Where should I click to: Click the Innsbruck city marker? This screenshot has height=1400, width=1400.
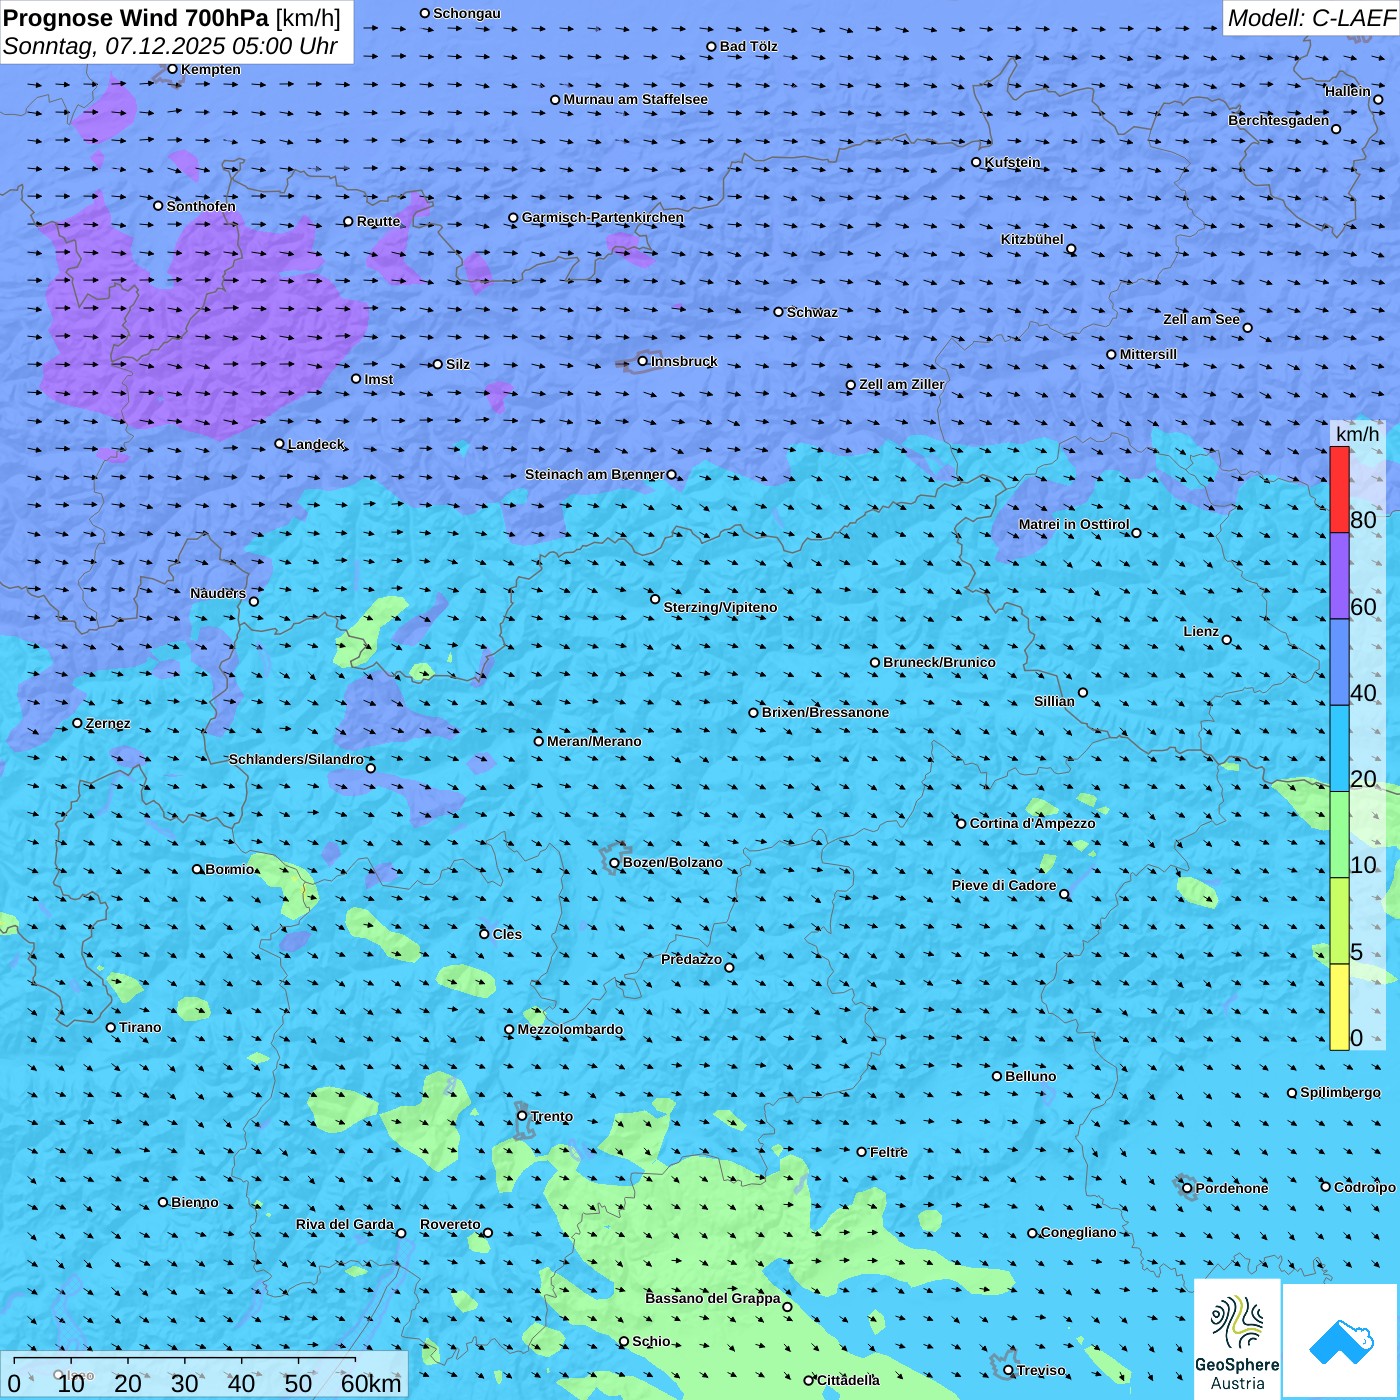[x=643, y=362]
